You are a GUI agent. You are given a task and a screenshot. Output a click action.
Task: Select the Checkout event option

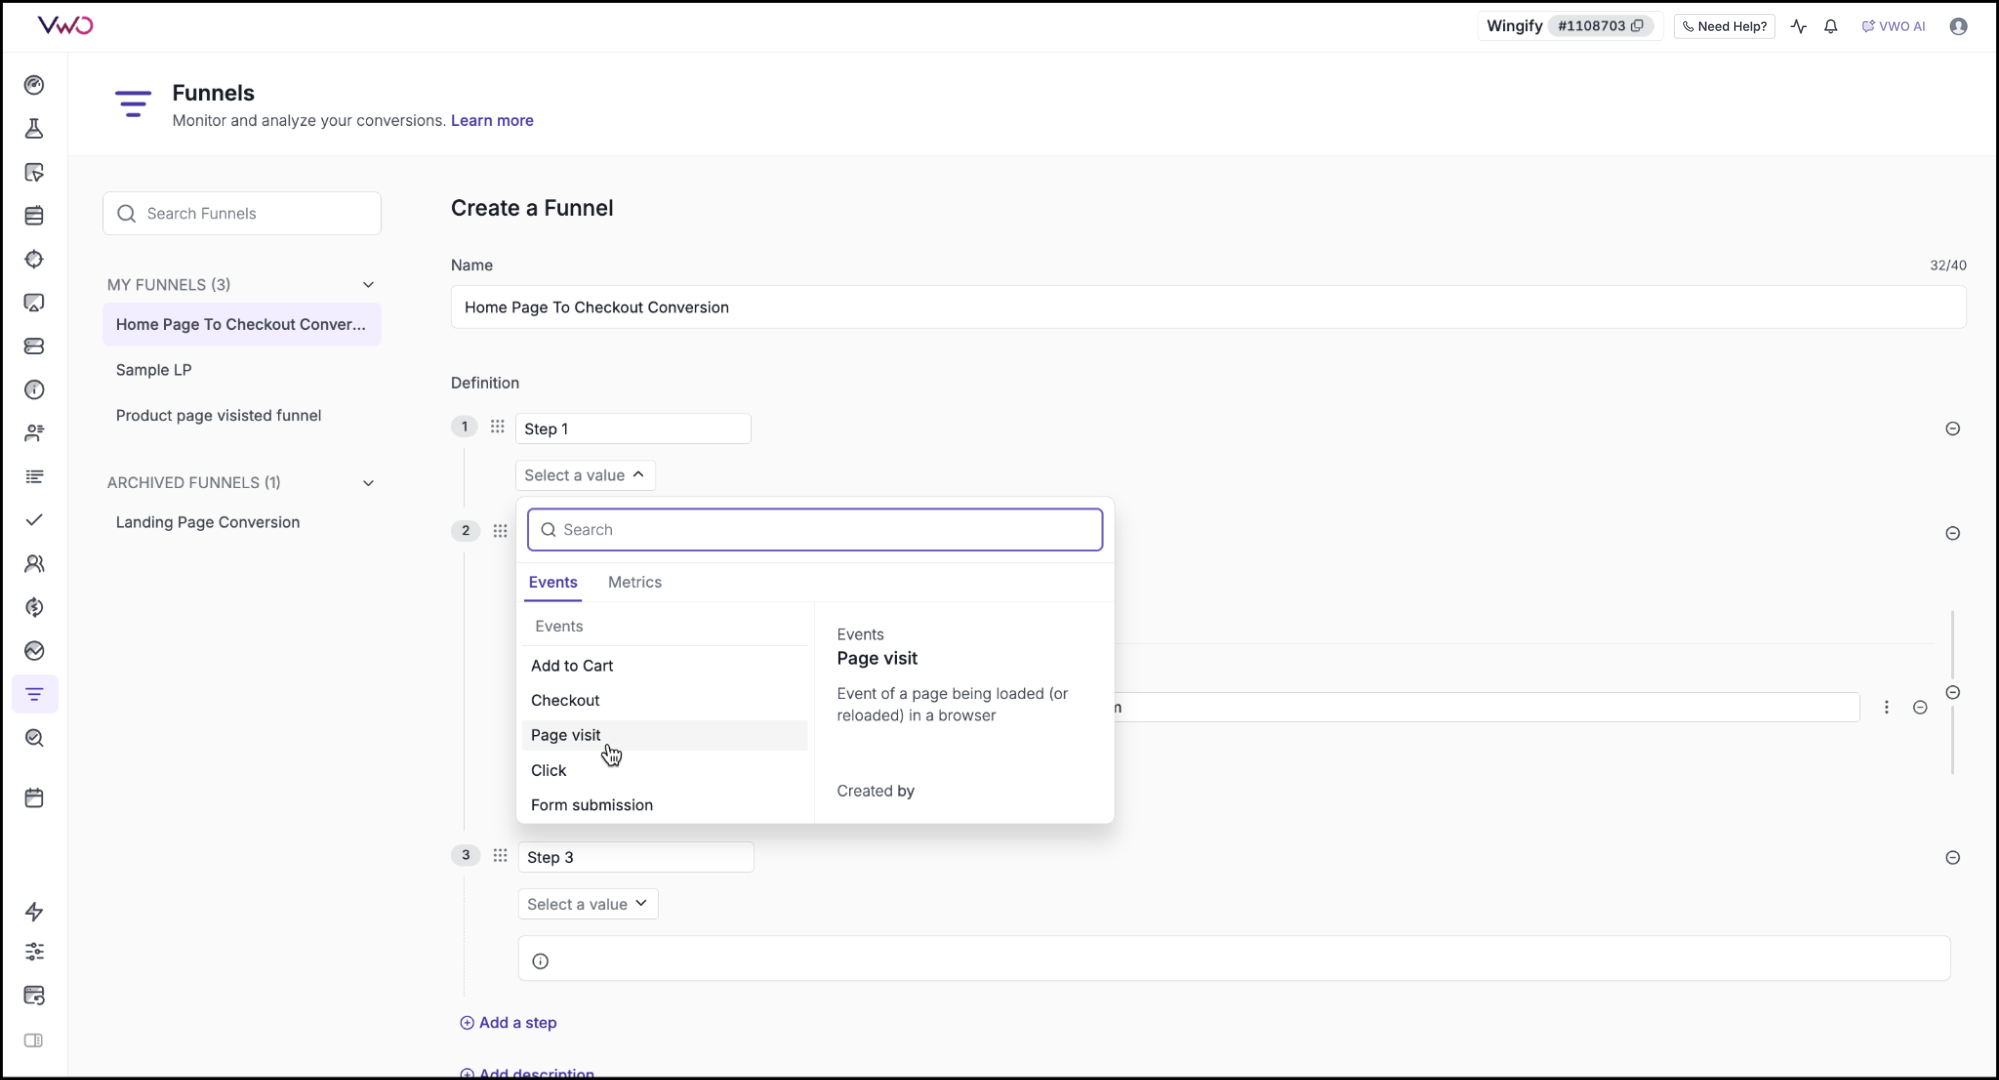(565, 700)
